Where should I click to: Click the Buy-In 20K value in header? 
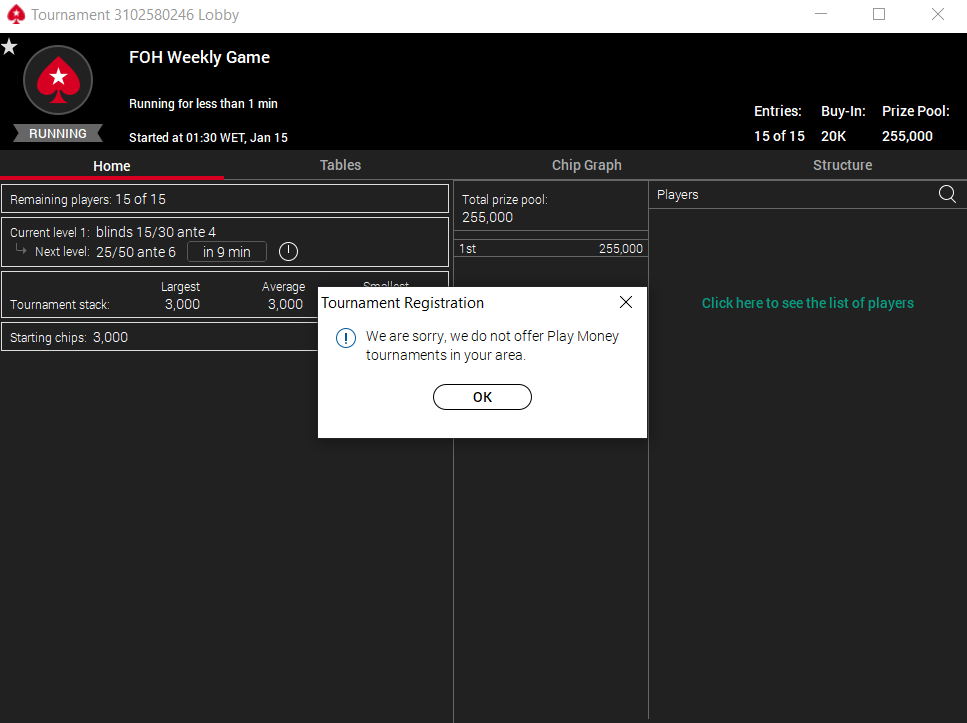pyautogui.click(x=833, y=136)
